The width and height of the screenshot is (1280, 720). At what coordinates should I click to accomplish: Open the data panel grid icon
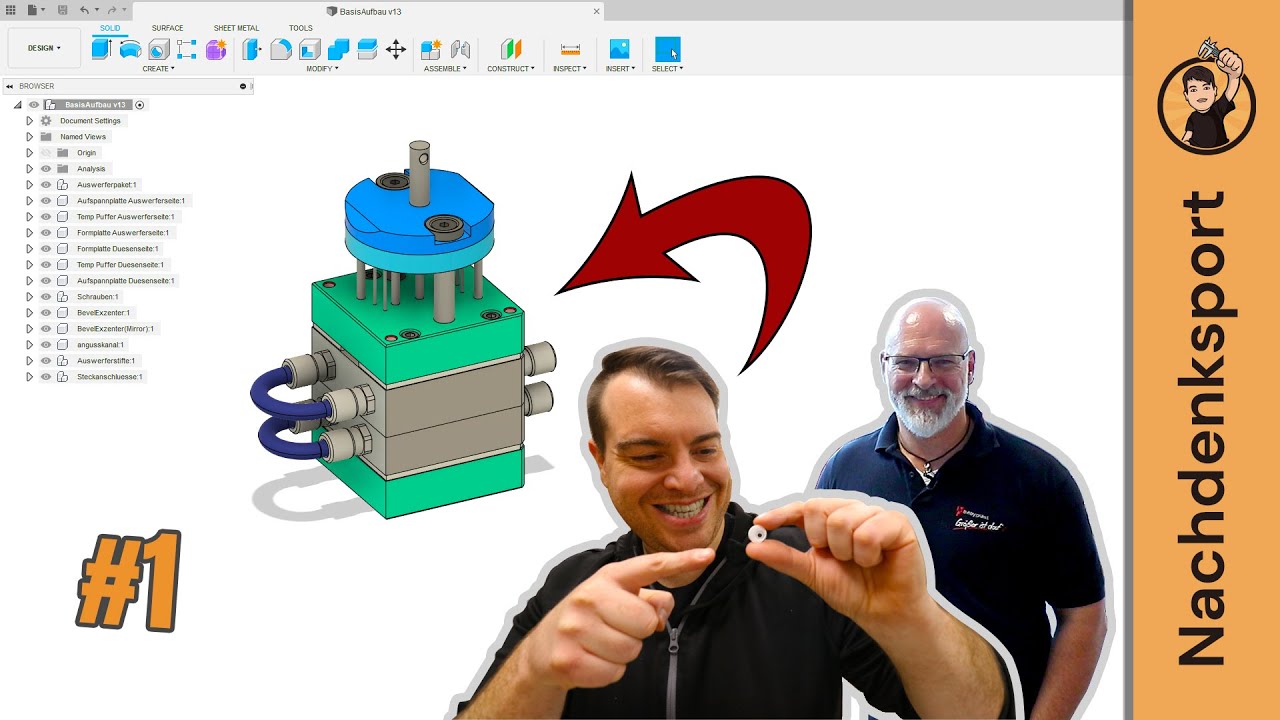(x=11, y=10)
